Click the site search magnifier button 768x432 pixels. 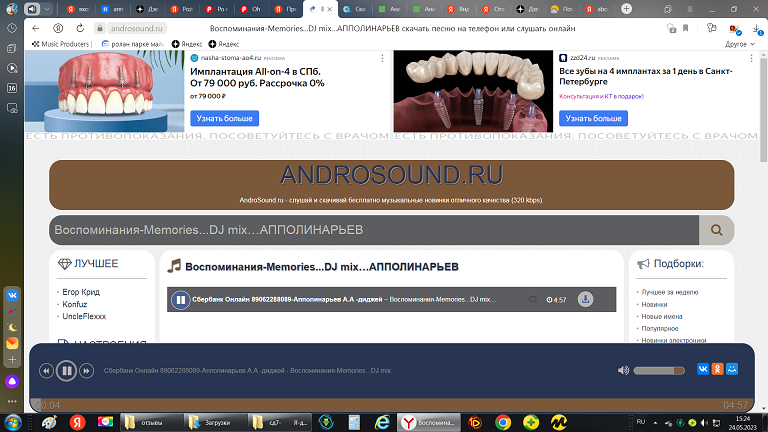[717, 230]
